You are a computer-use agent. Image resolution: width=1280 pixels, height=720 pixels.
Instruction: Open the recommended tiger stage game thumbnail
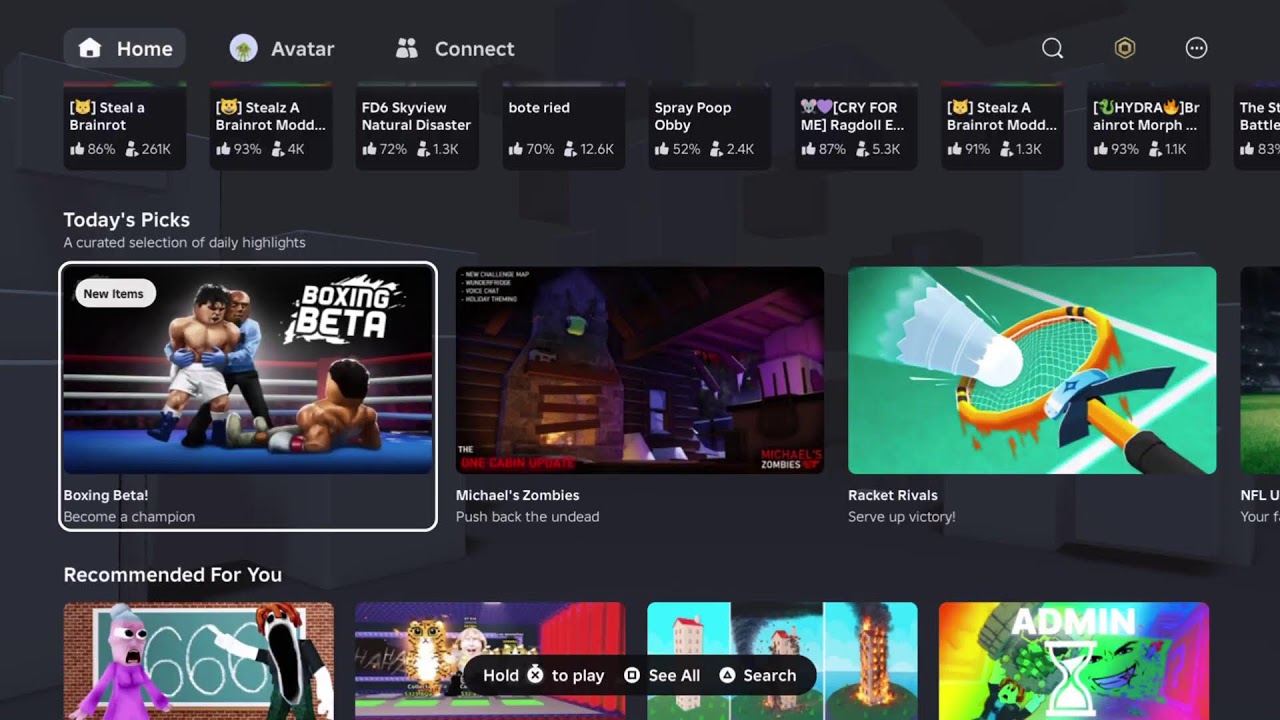click(x=490, y=660)
